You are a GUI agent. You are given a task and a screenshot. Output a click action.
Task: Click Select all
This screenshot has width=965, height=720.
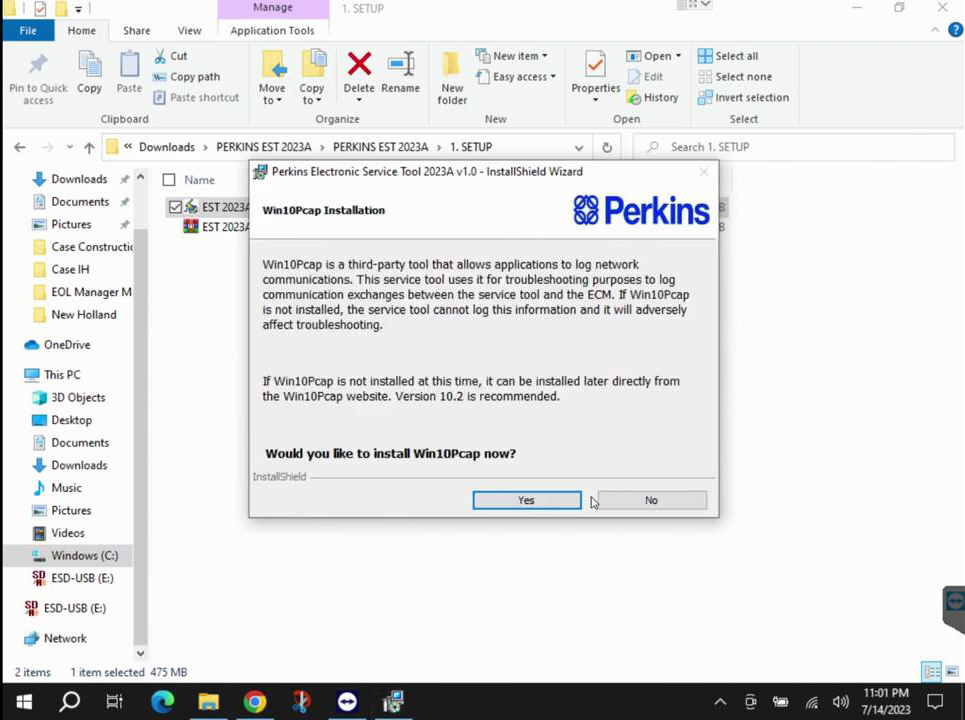coord(728,56)
